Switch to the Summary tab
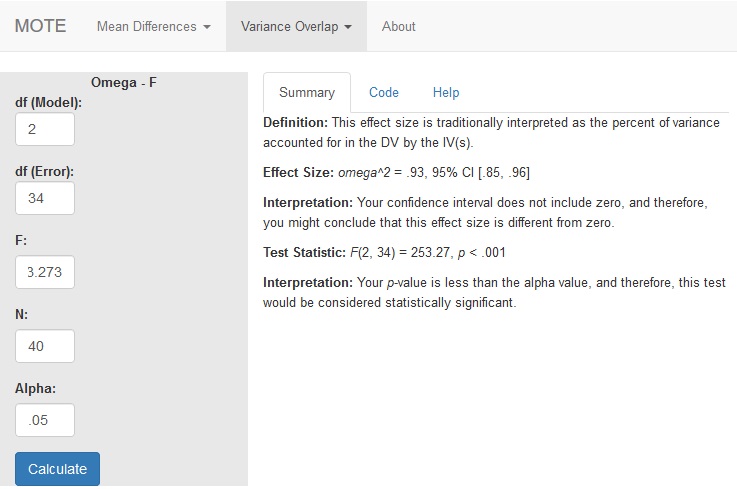Image resolution: width=737 pixels, height=489 pixels. pyautogui.click(x=307, y=92)
